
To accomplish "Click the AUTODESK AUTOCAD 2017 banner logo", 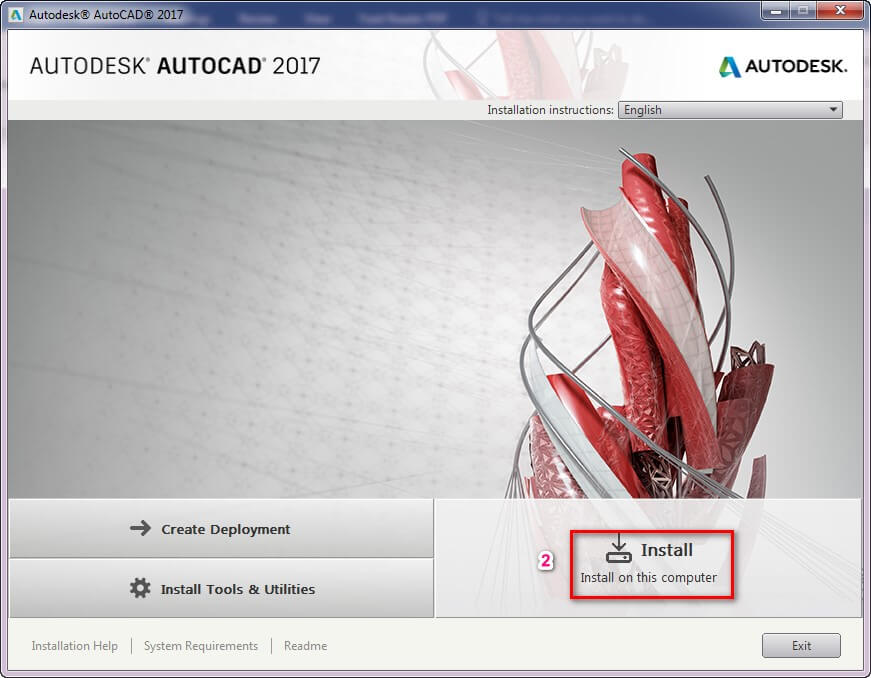I will (x=175, y=66).
